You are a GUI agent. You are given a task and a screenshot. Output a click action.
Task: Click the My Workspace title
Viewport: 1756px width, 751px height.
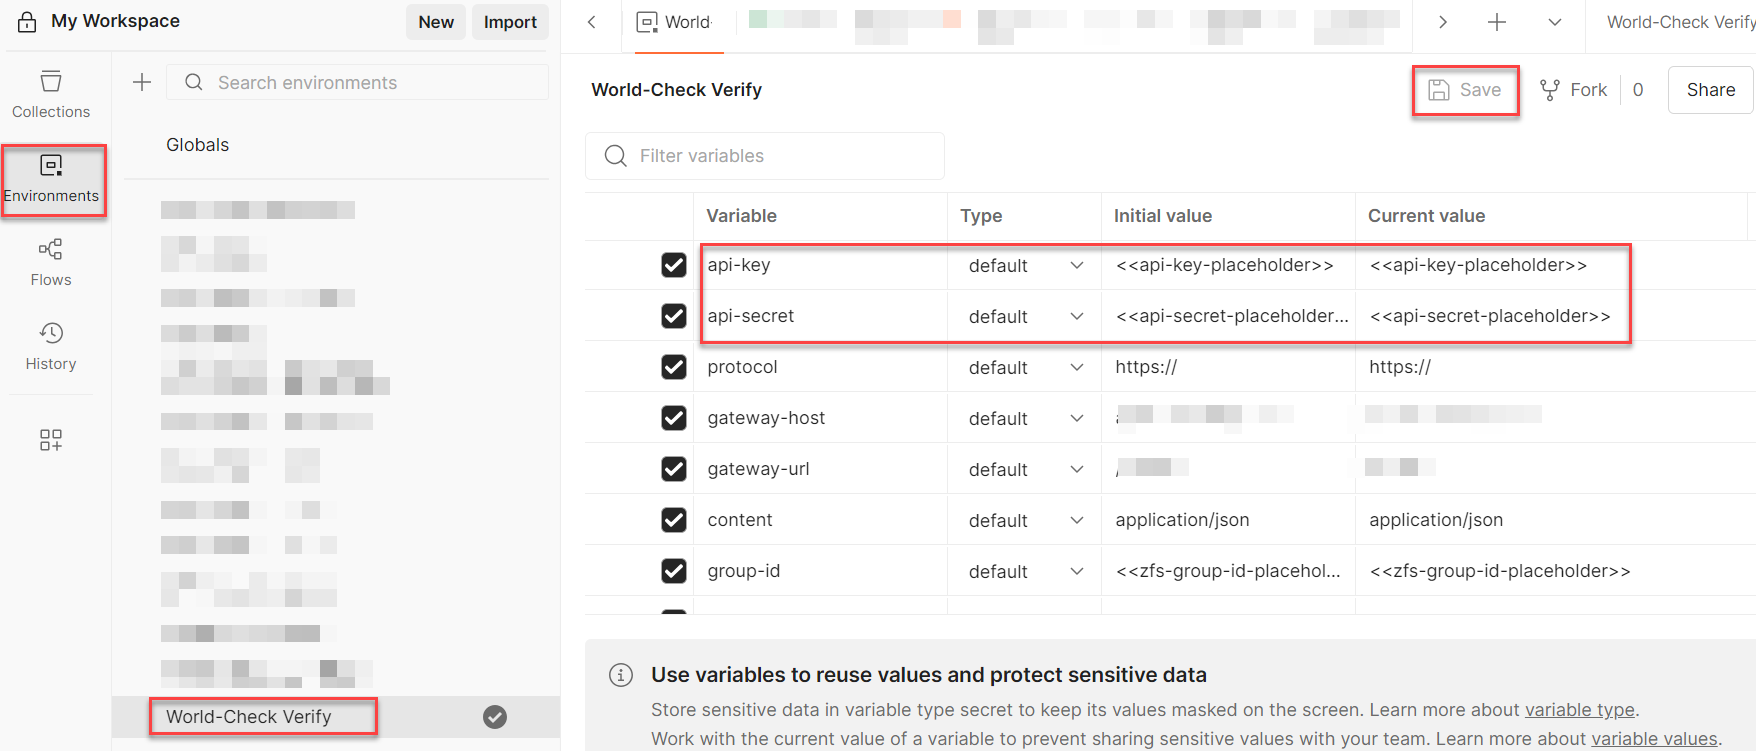(x=115, y=21)
